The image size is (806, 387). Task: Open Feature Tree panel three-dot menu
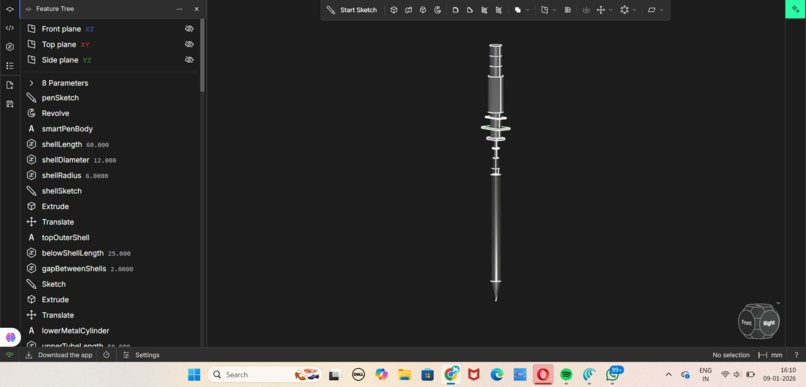click(179, 9)
